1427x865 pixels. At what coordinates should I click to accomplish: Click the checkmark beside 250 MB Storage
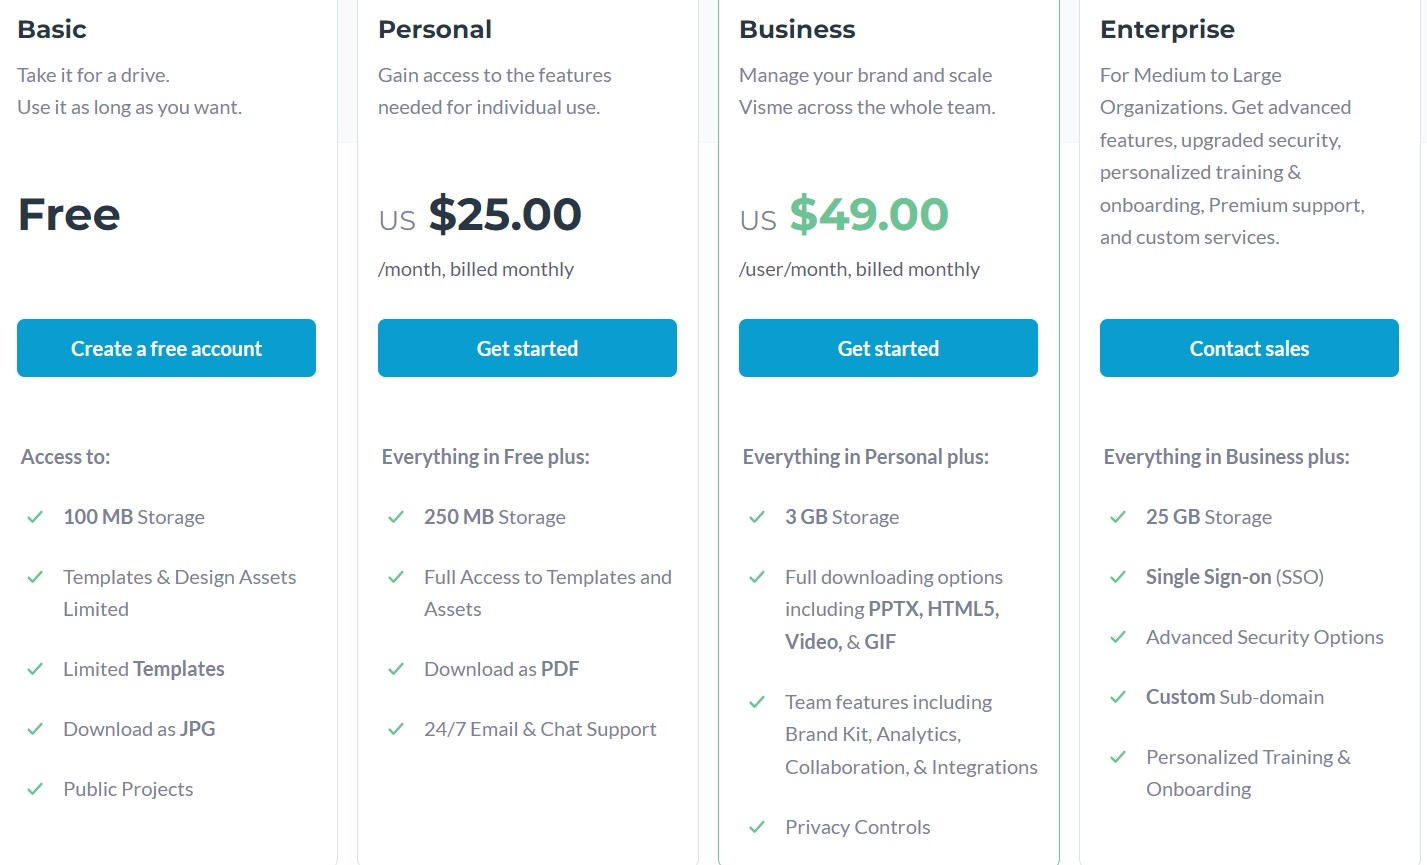pyautogui.click(x=396, y=517)
